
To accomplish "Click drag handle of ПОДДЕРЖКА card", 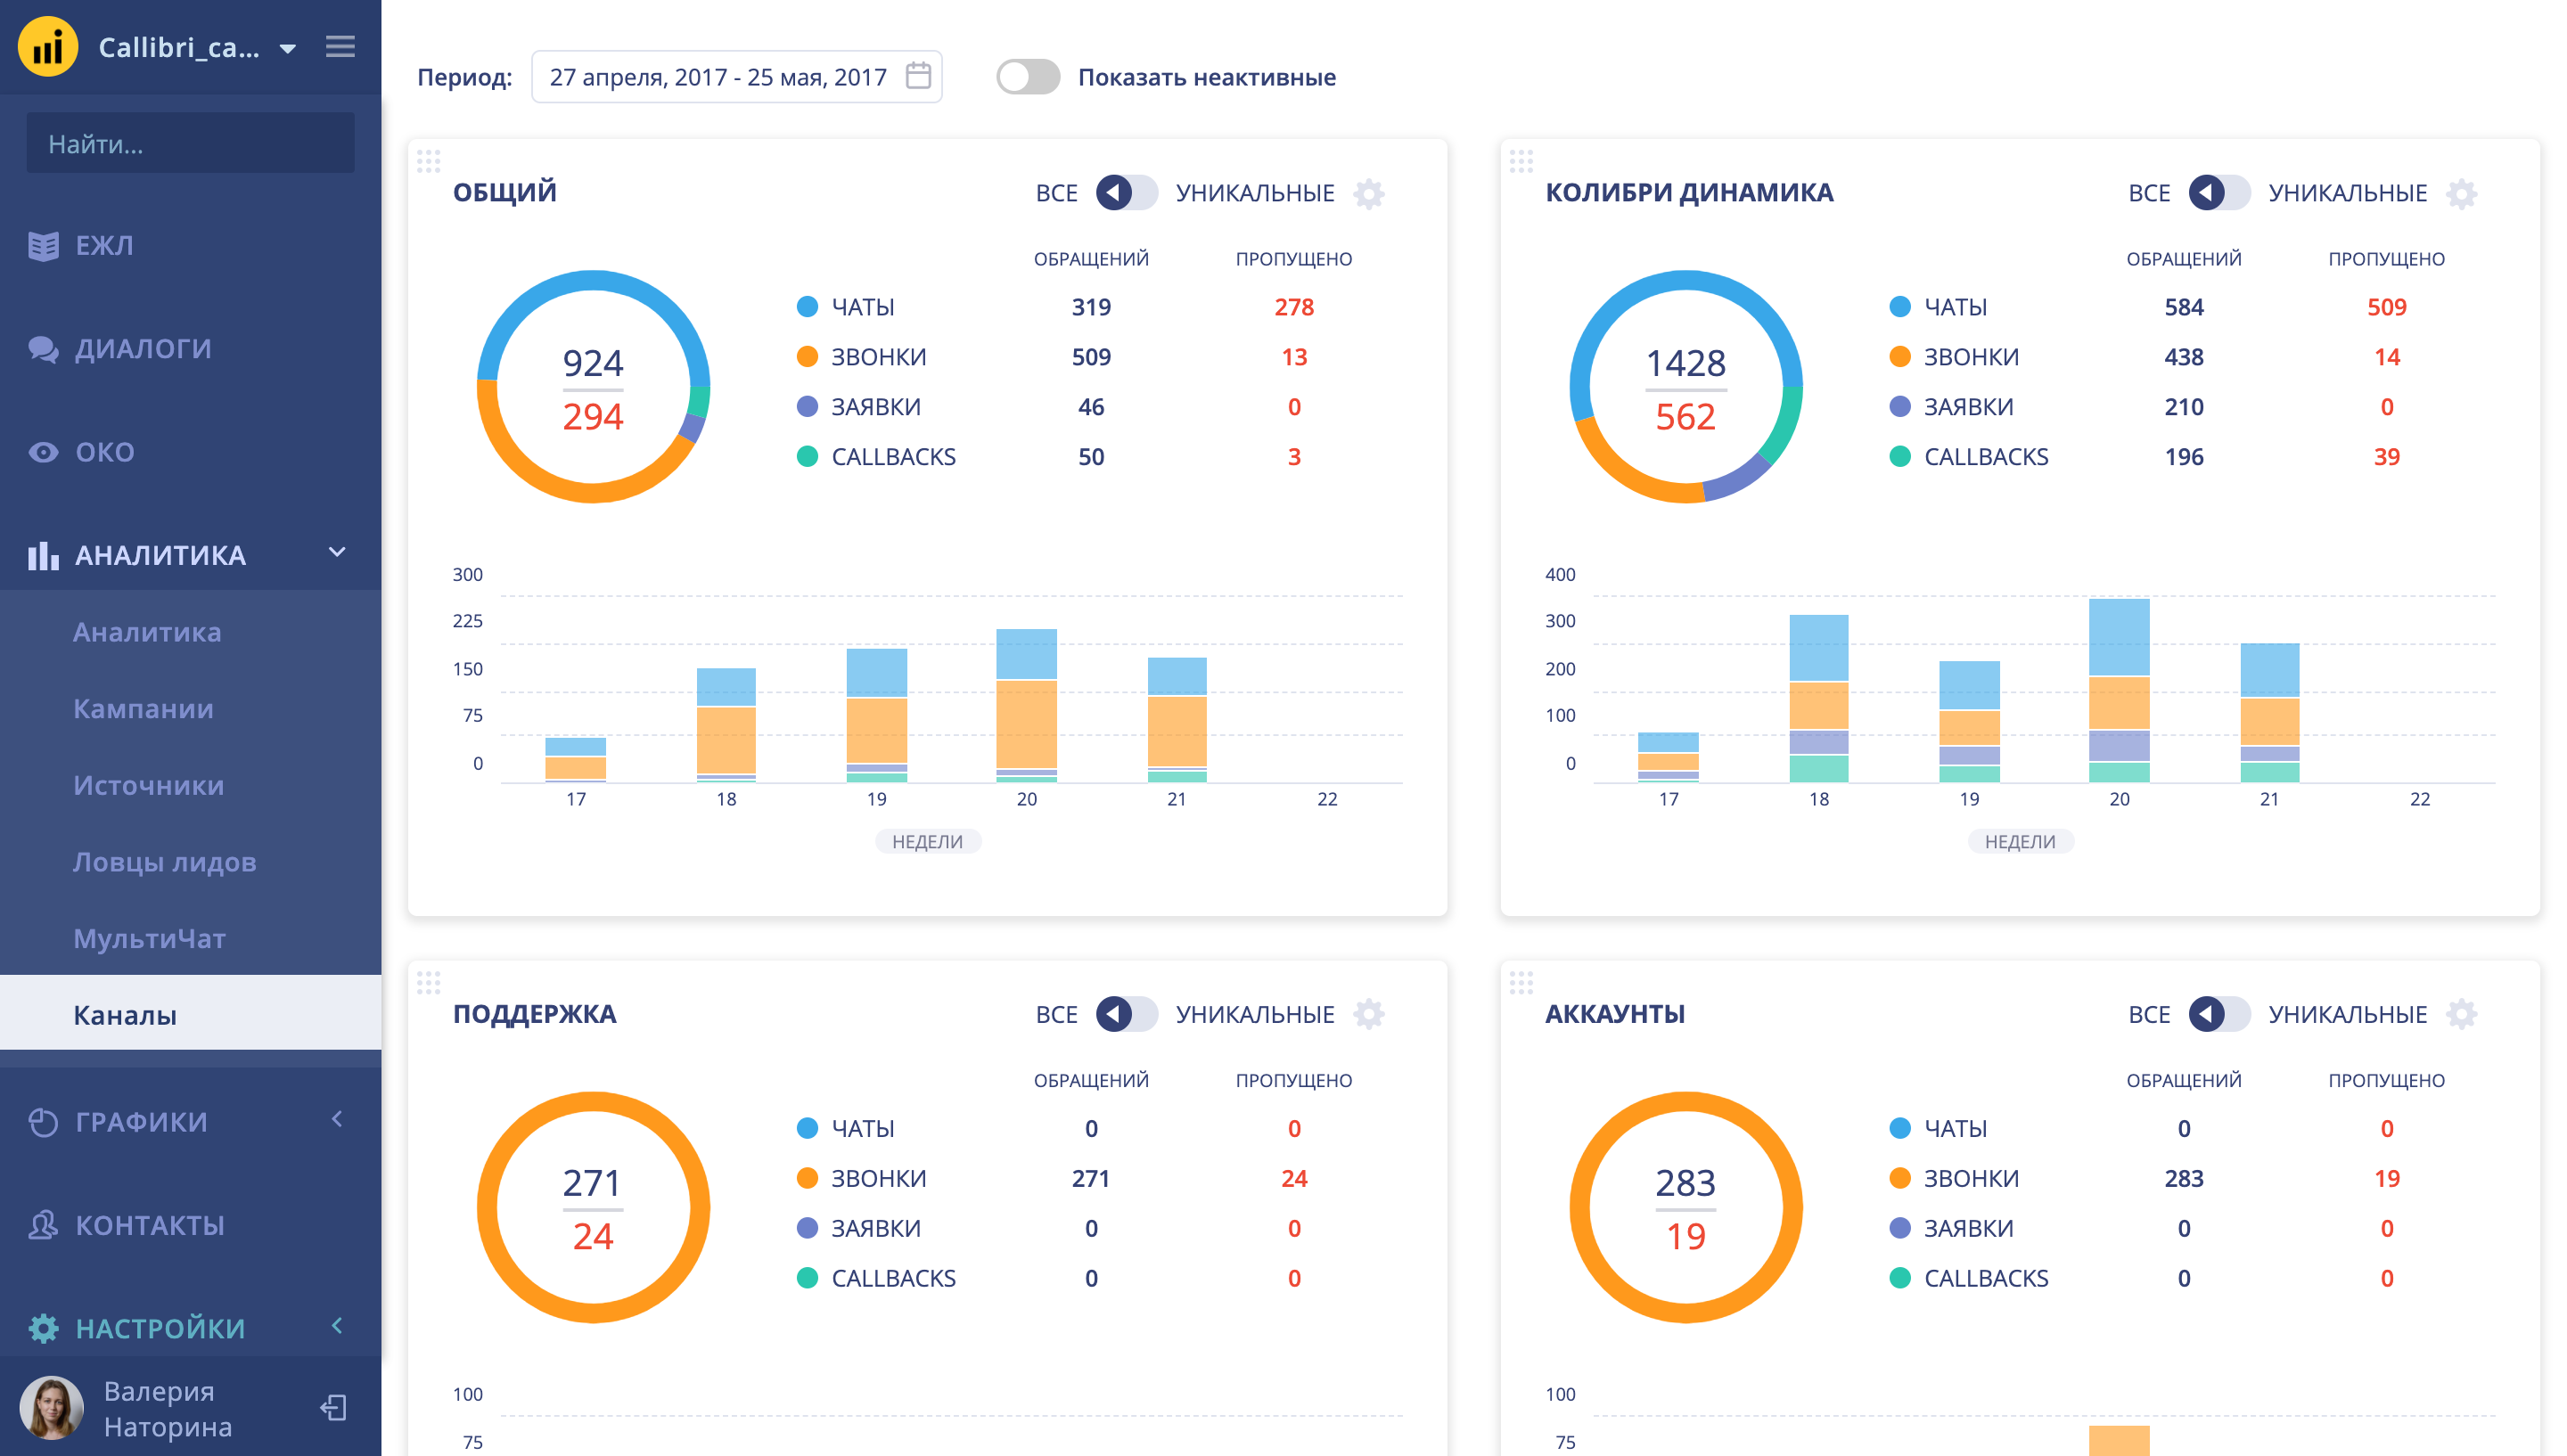I will coord(428,982).
